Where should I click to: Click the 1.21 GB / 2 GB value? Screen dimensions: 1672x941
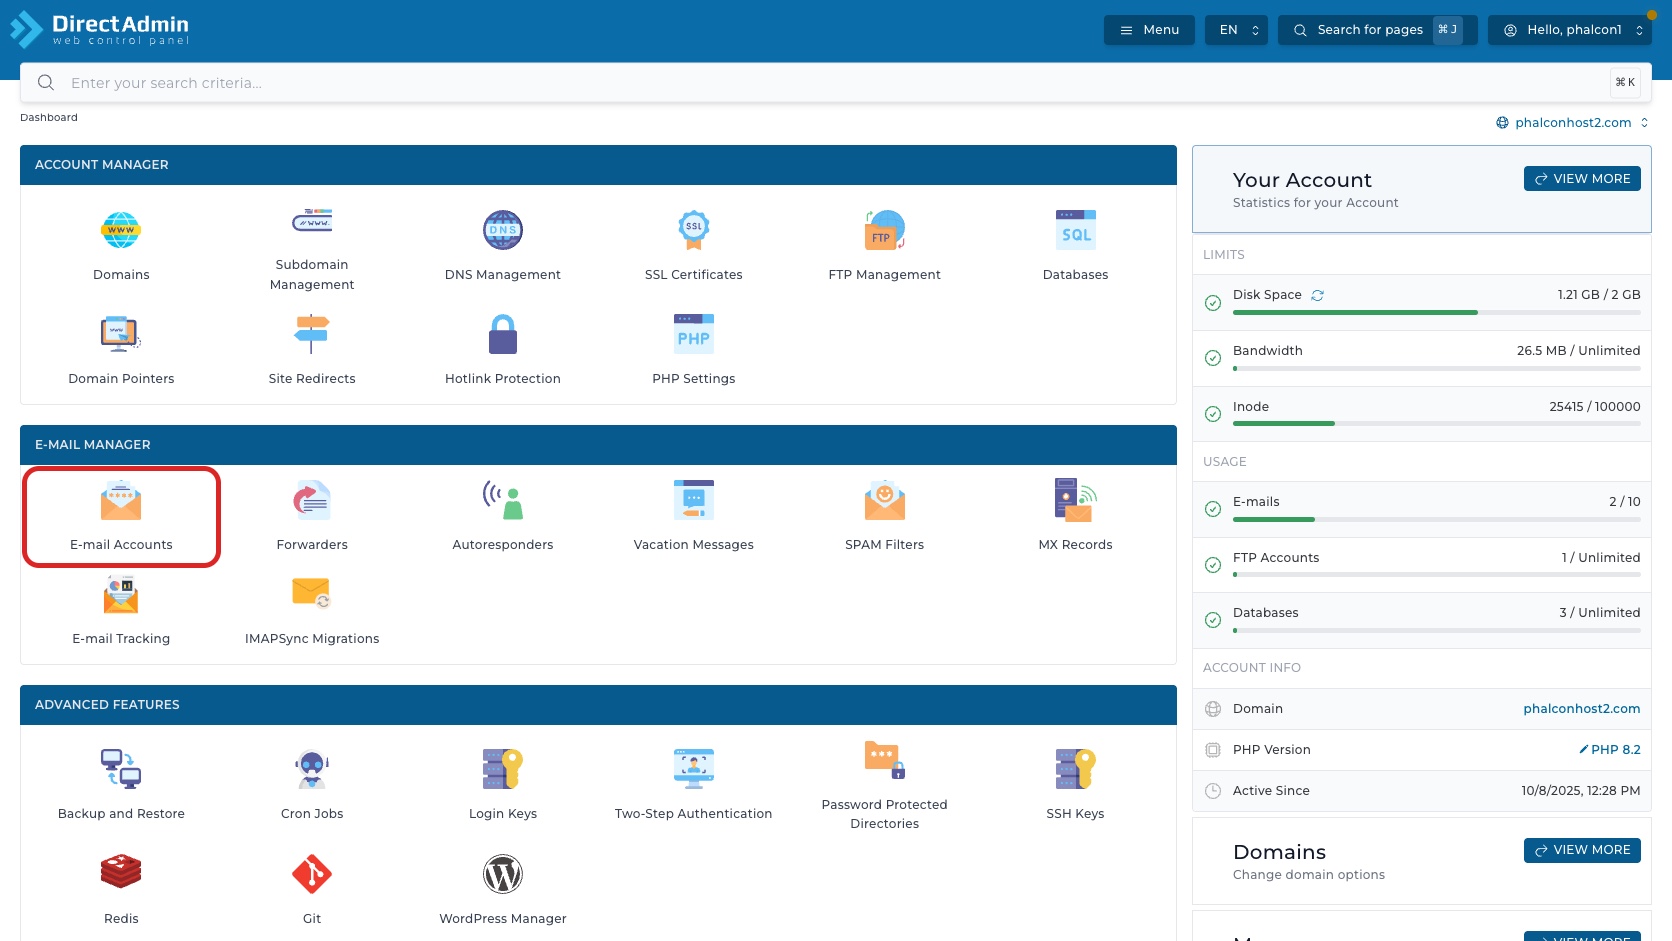(x=1599, y=295)
